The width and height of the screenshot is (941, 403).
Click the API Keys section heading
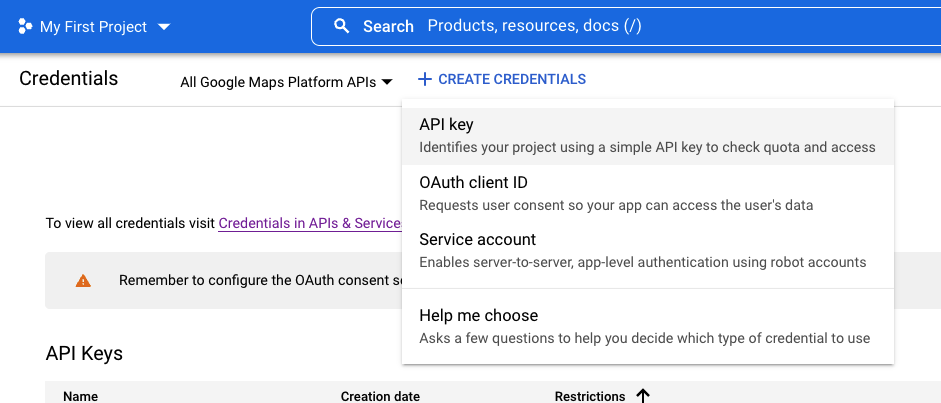84,353
